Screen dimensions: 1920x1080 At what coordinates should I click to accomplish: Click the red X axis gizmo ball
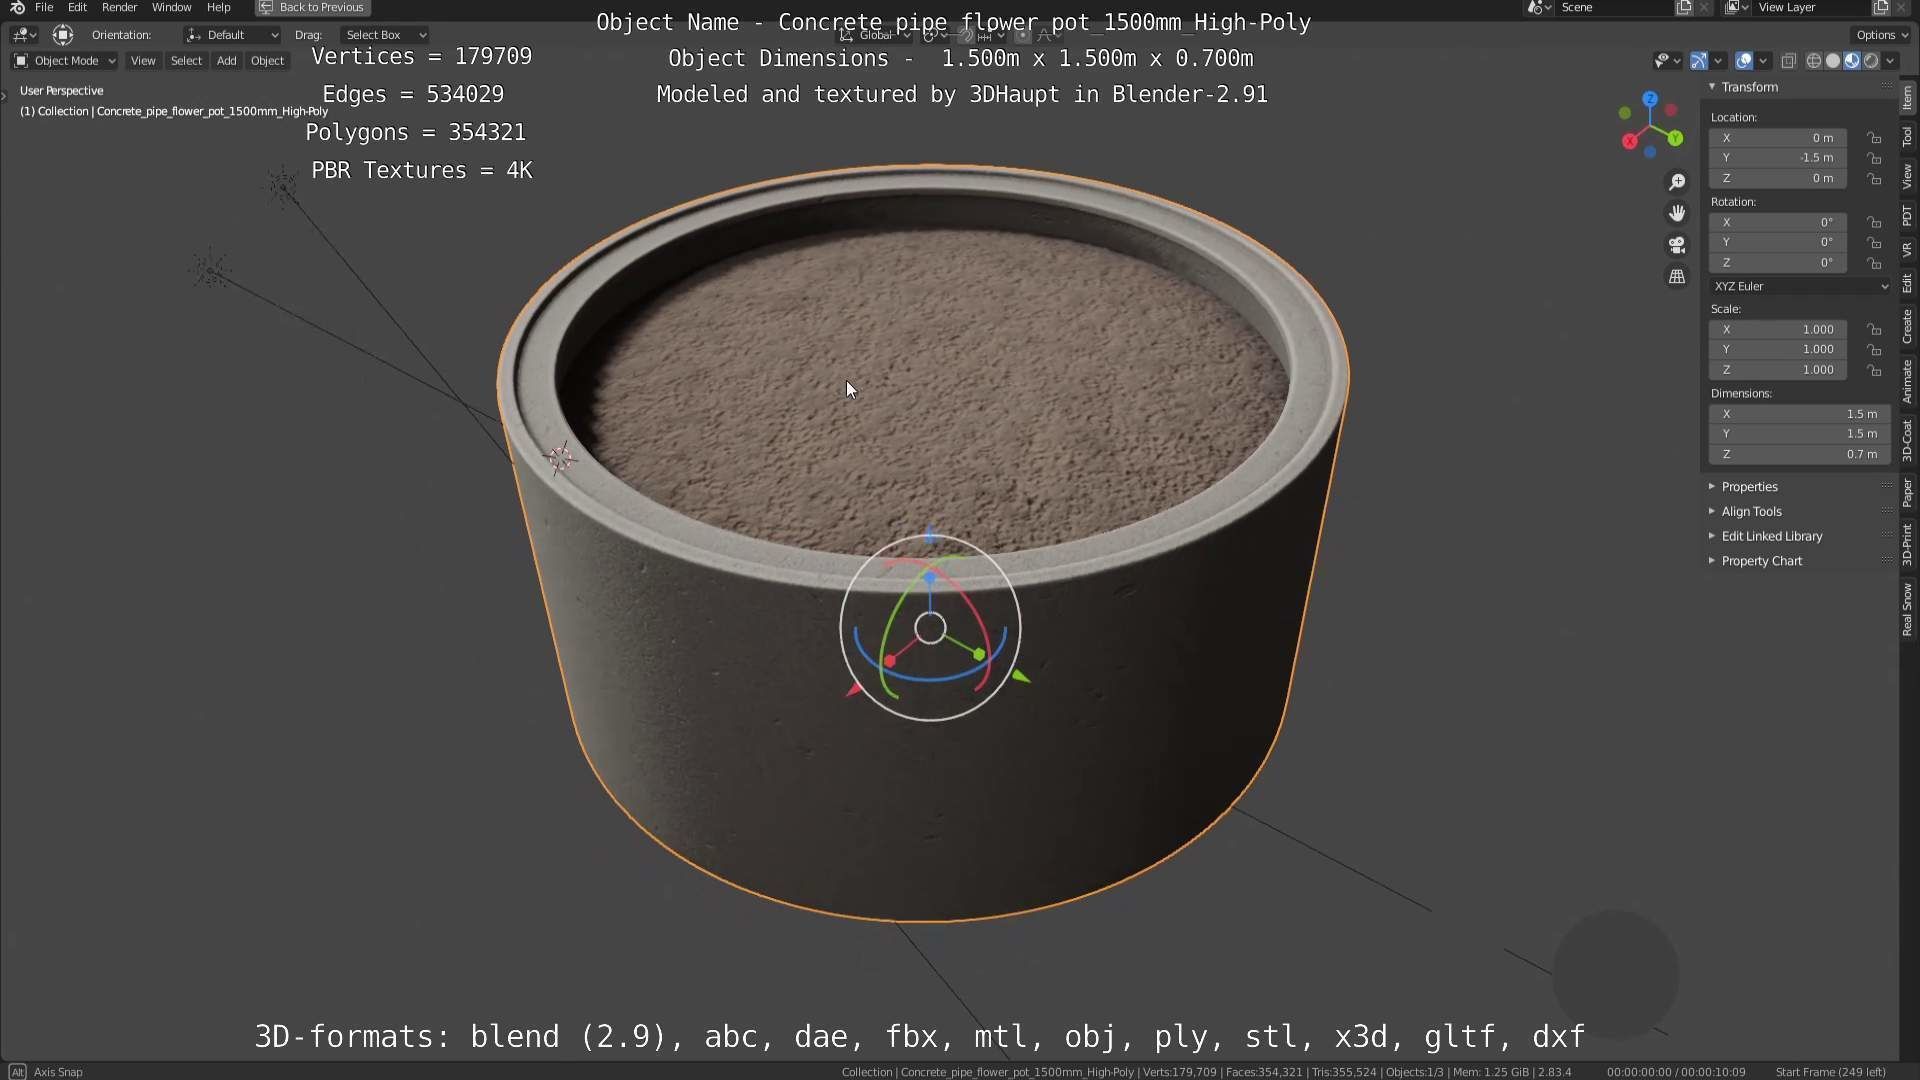click(x=1629, y=141)
